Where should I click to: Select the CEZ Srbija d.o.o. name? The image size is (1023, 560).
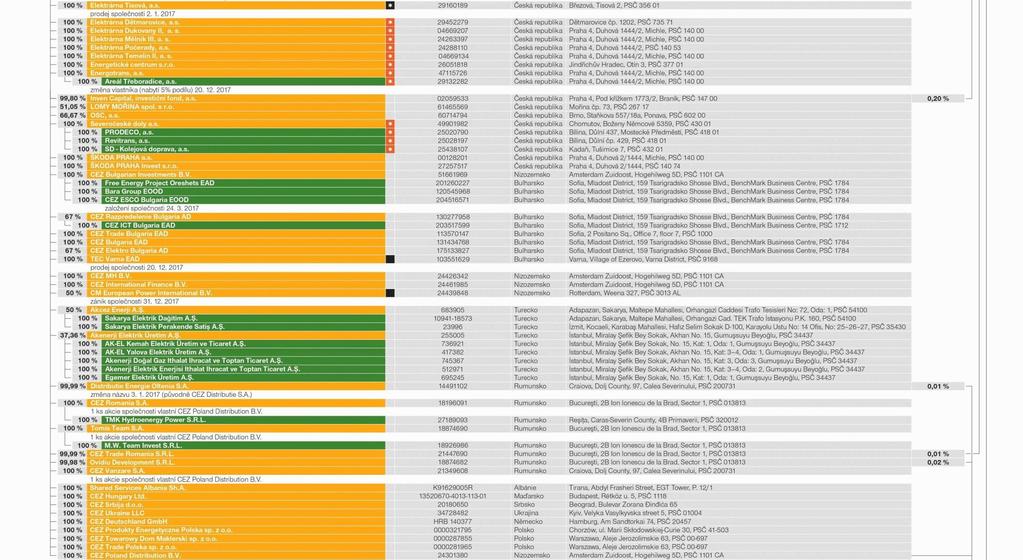pos(115,505)
